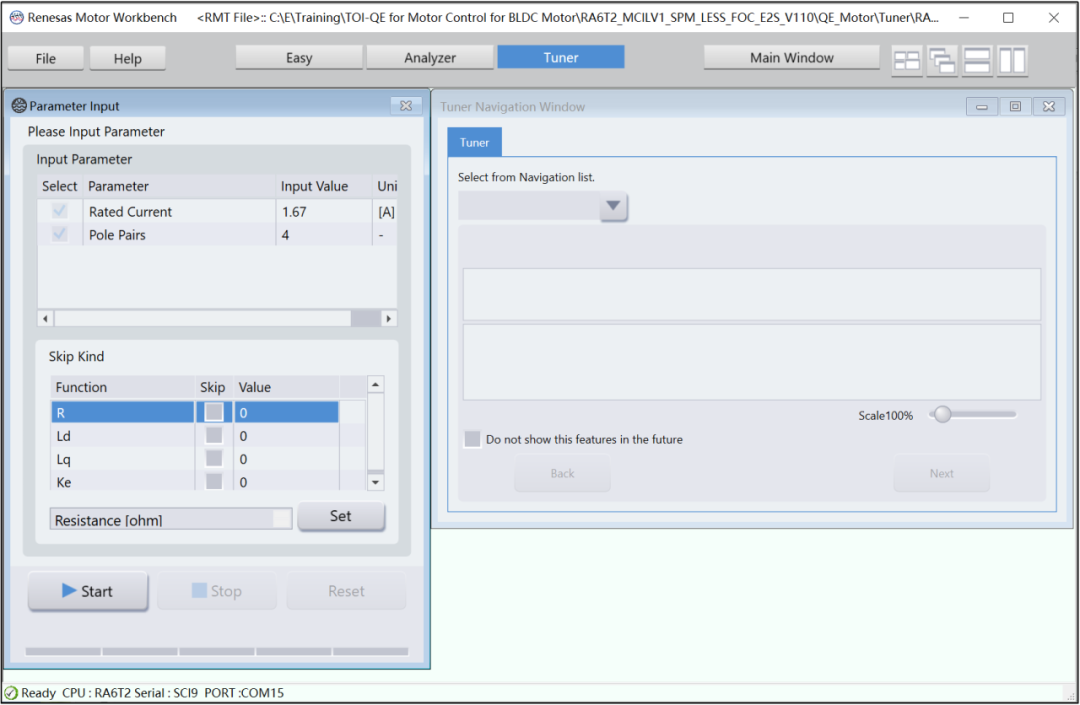Click the Ready status check icon
1080x705 pixels.
click(11, 693)
